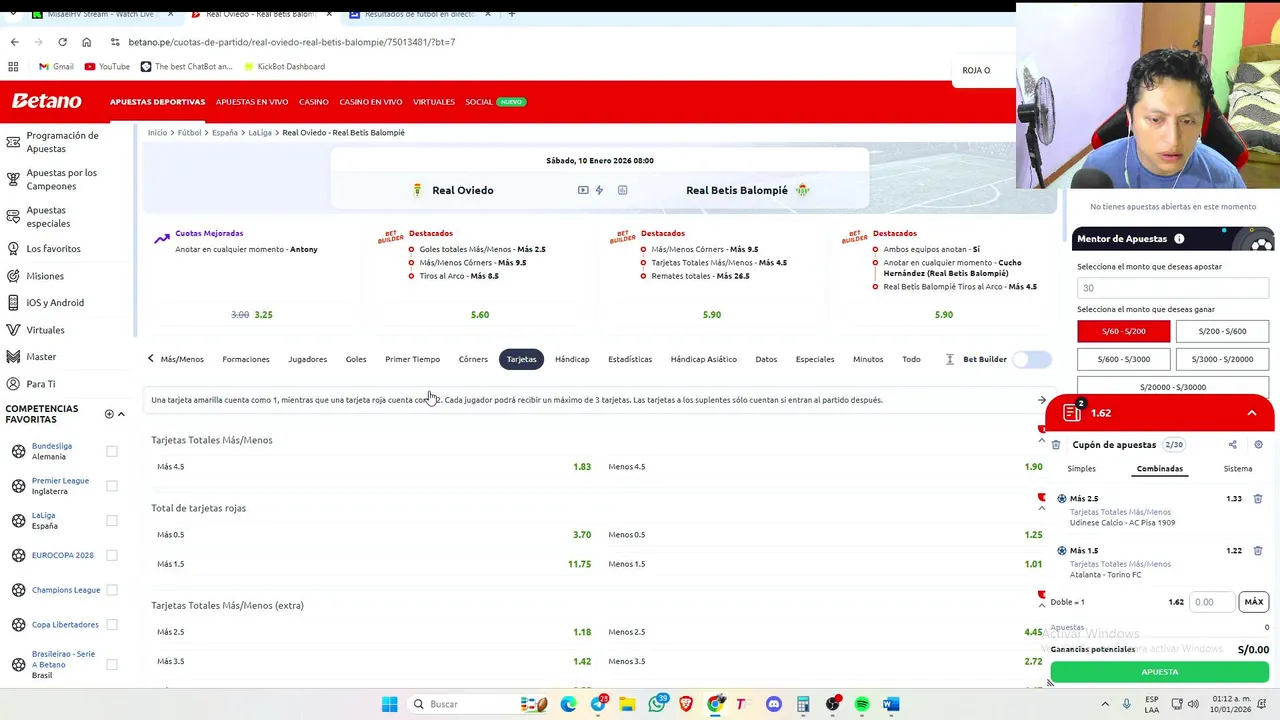
Task: Clear all bets with coupon trash icon
Action: point(1056,445)
